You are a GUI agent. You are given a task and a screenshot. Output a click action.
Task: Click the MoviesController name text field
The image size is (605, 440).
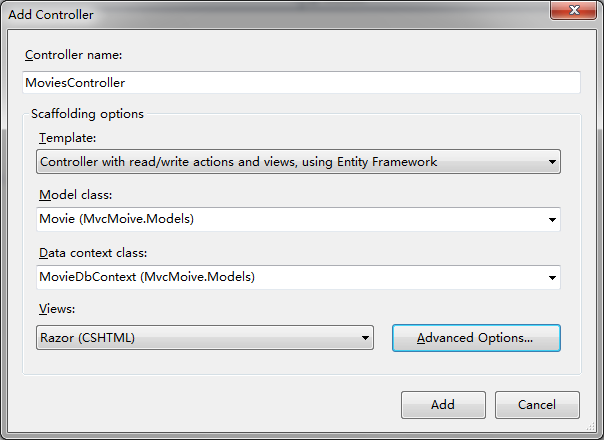pyautogui.click(x=301, y=82)
